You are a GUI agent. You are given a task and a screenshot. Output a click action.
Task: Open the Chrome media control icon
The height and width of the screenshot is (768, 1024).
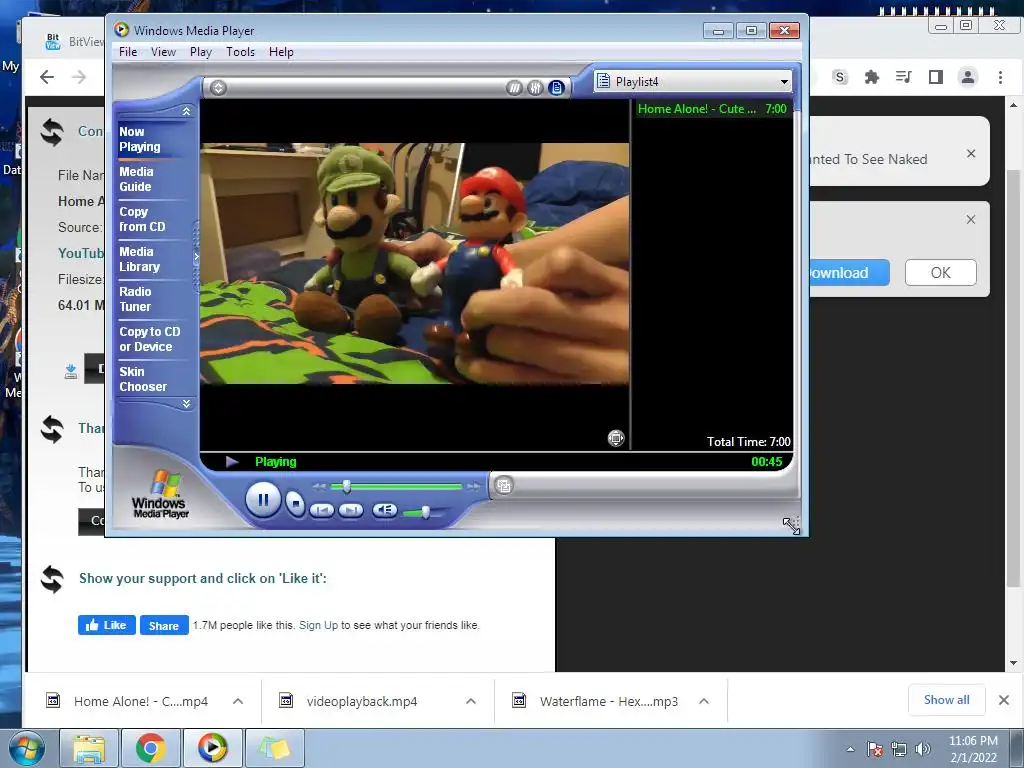pyautogui.click(x=903, y=77)
